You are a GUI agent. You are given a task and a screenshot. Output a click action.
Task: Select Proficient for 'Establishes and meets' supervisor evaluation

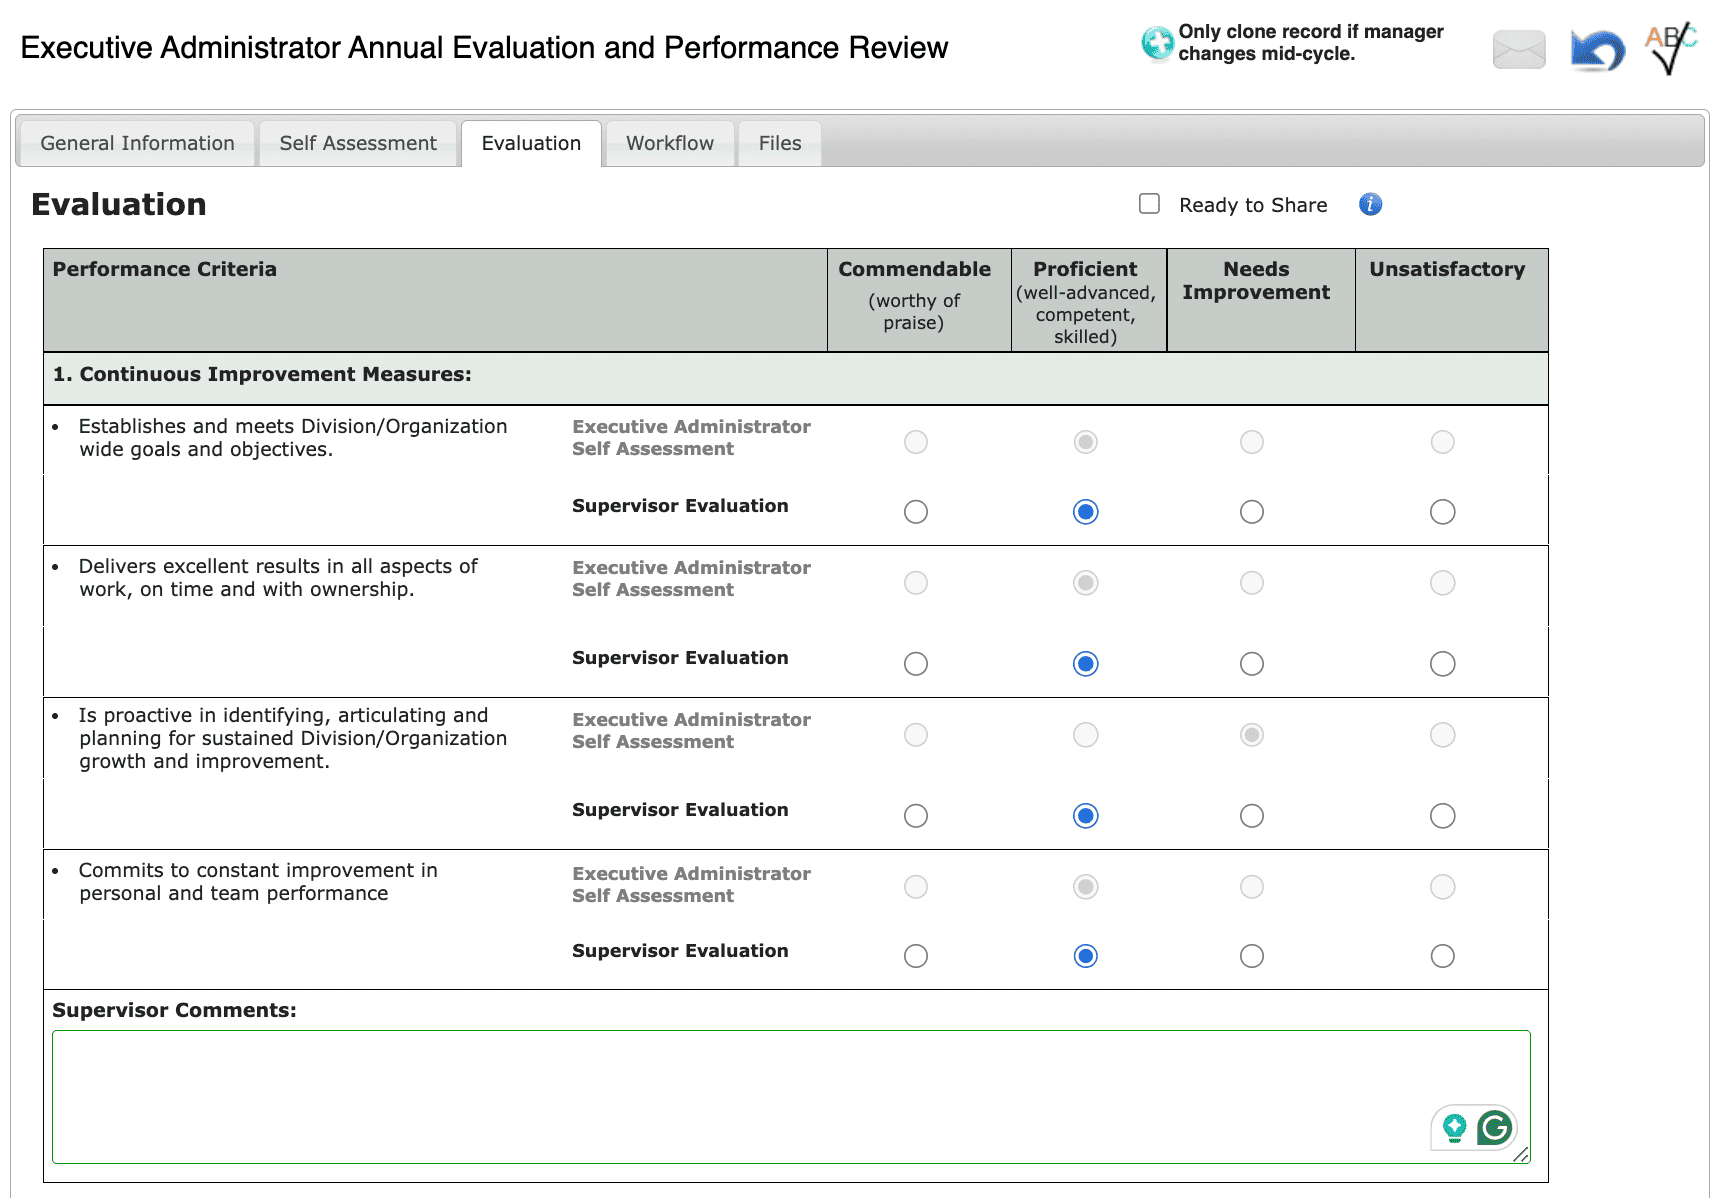pos(1086,512)
